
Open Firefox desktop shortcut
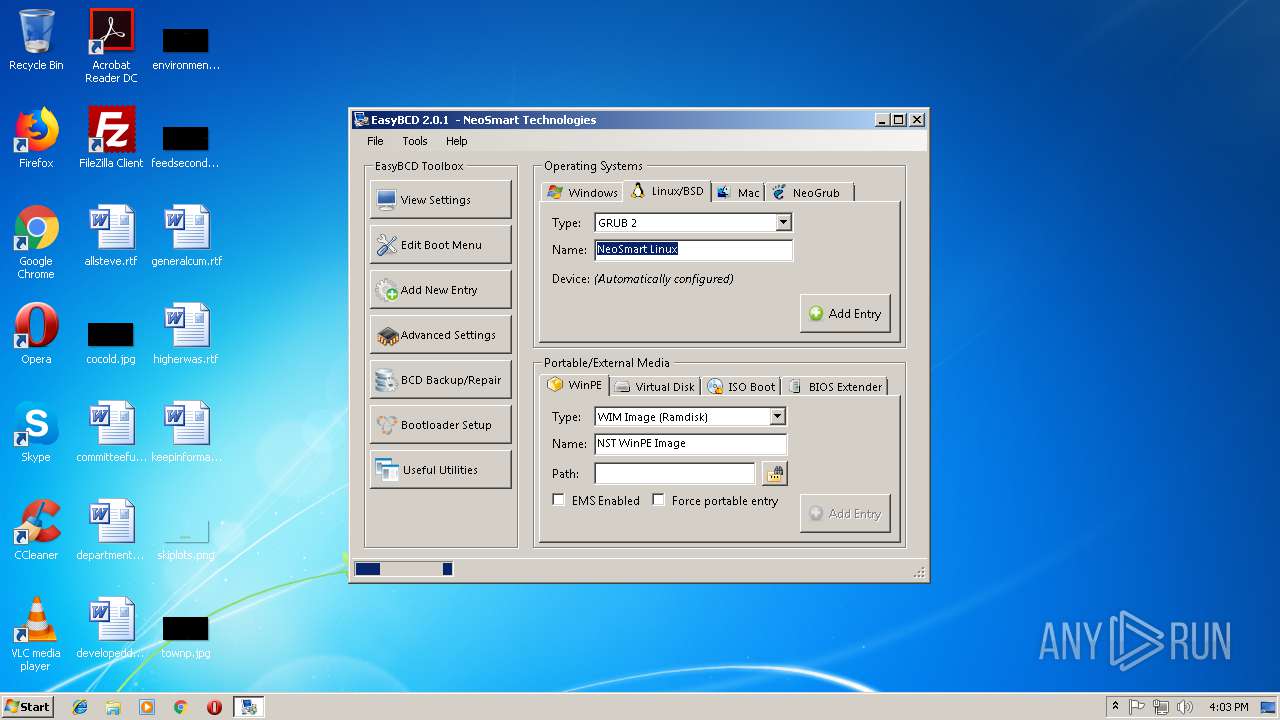pyautogui.click(x=36, y=138)
